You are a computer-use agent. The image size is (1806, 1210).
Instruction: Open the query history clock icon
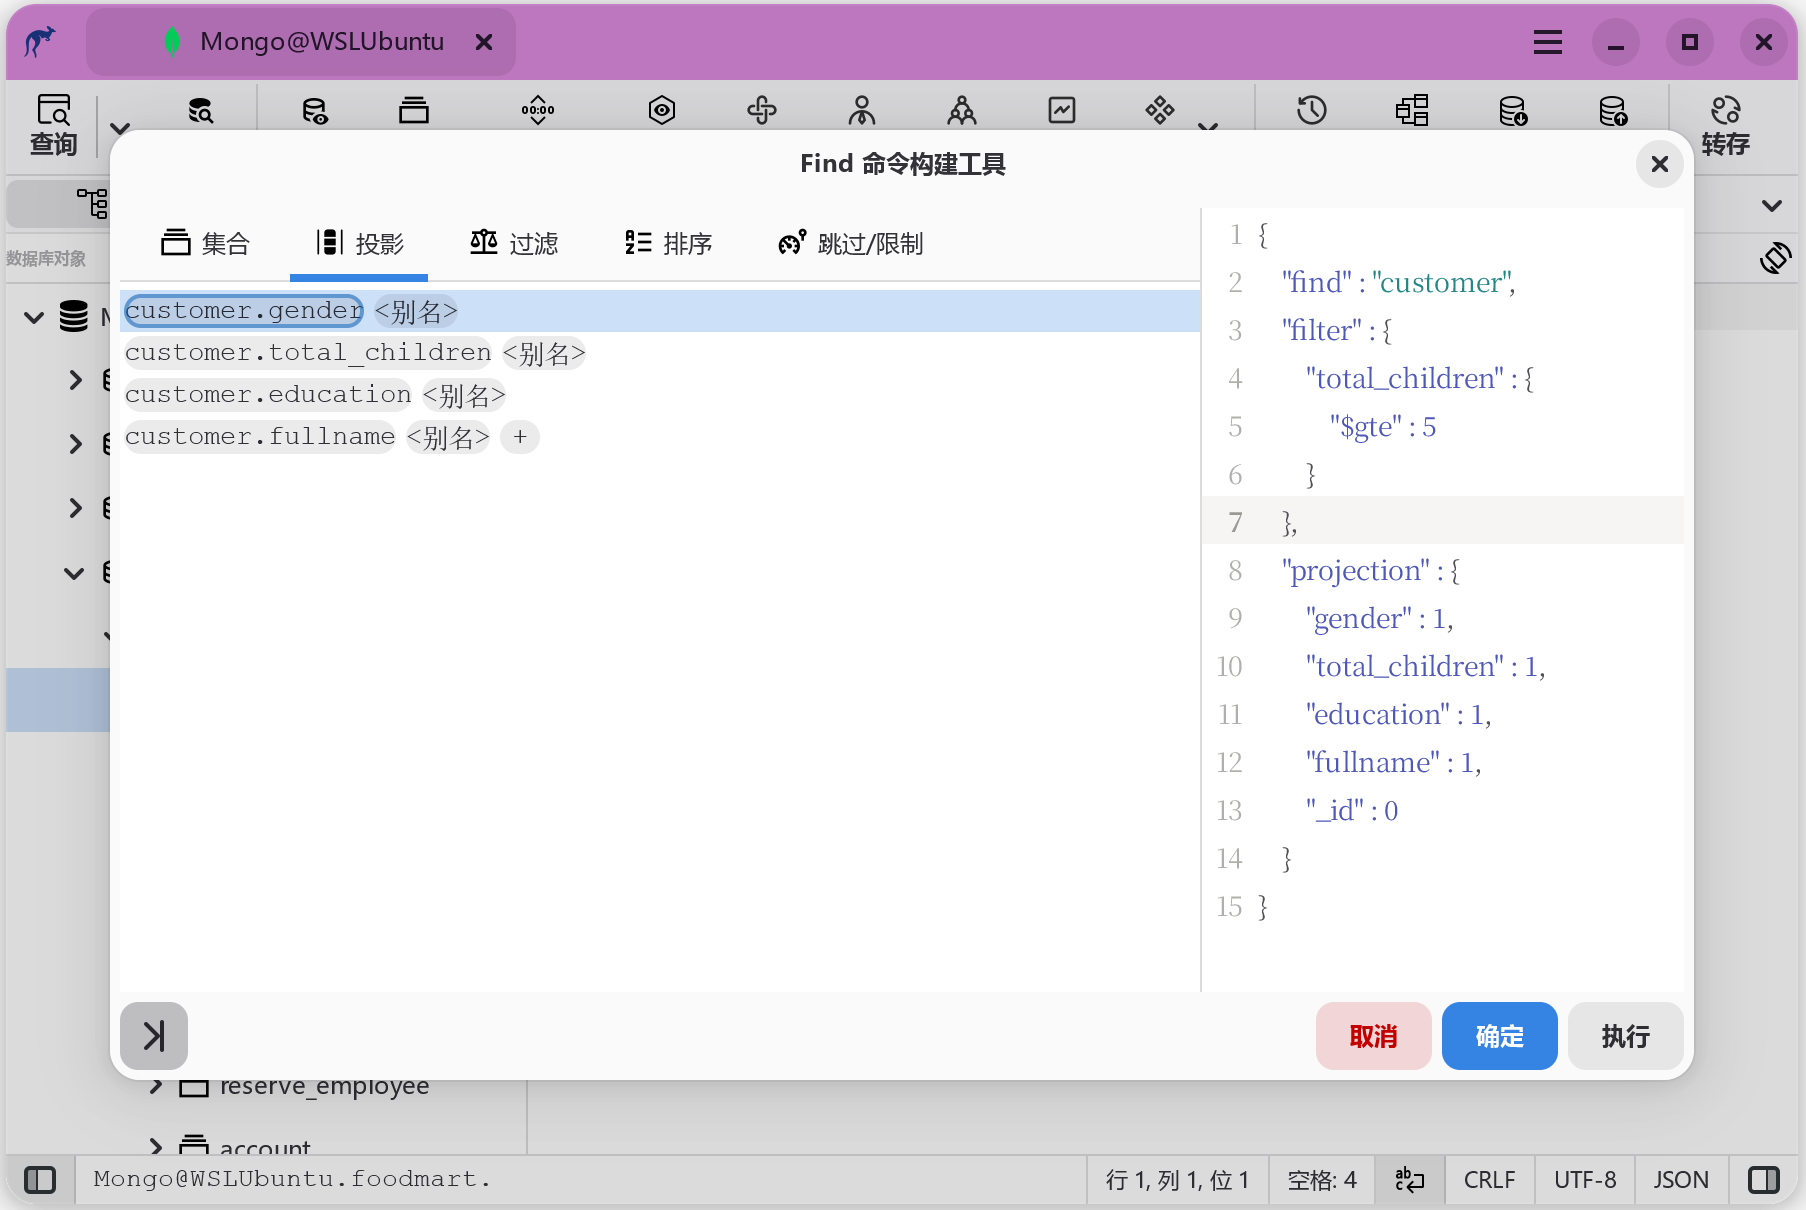click(x=1311, y=110)
